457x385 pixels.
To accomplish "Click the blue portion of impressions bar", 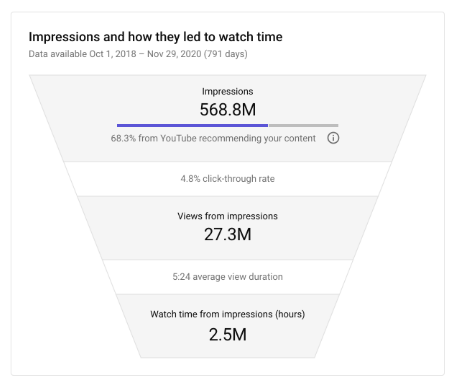I will coord(192,125).
